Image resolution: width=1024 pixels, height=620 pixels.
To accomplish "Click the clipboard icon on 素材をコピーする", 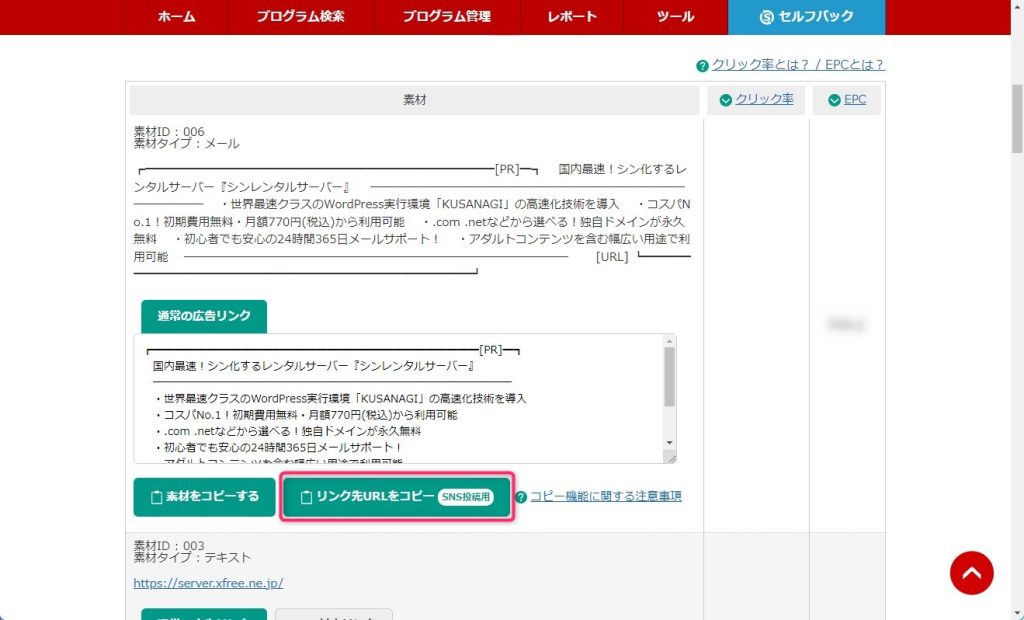I will pos(155,497).
